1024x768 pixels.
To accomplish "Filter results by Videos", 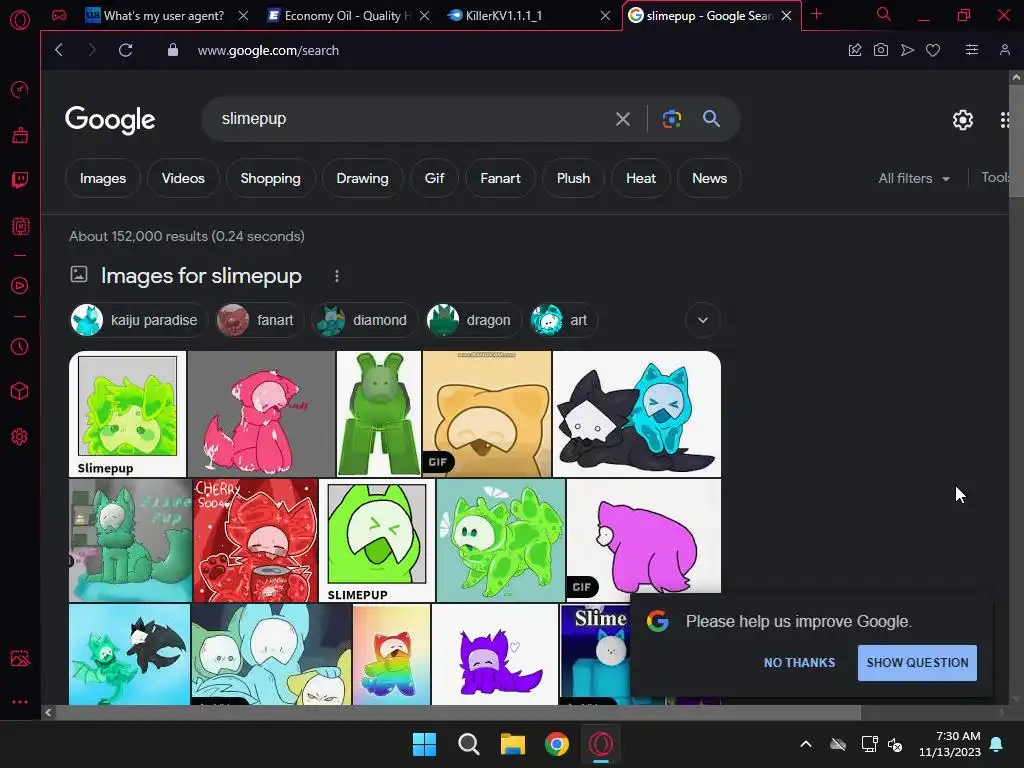I will click(183, 178).
